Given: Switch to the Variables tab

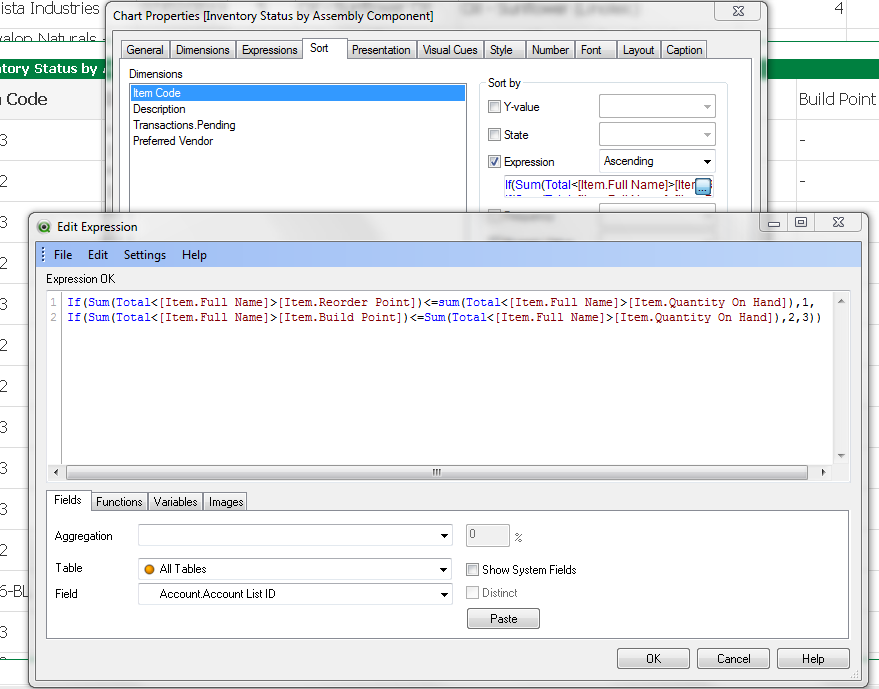Looking at the screenshot, I should coord(175,502).
